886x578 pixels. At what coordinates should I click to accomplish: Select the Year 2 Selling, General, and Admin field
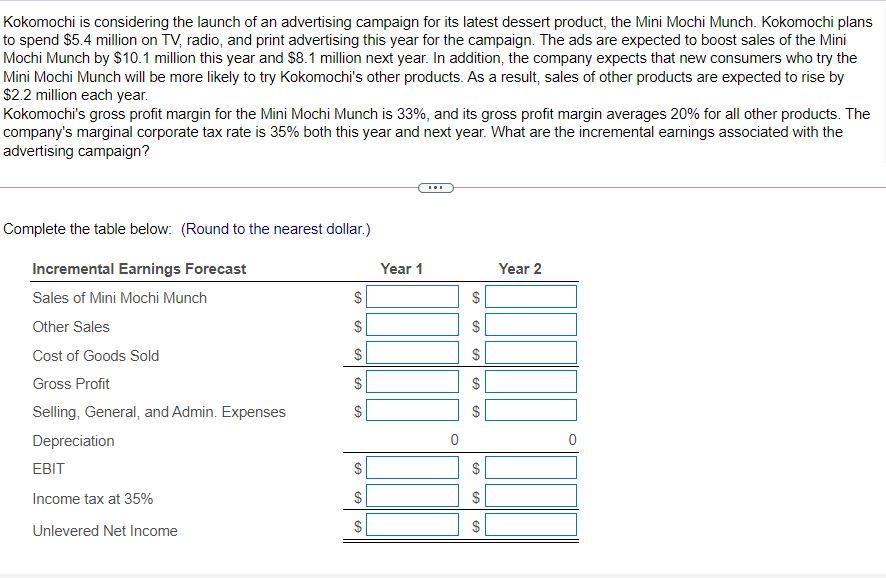pos(531,410)
